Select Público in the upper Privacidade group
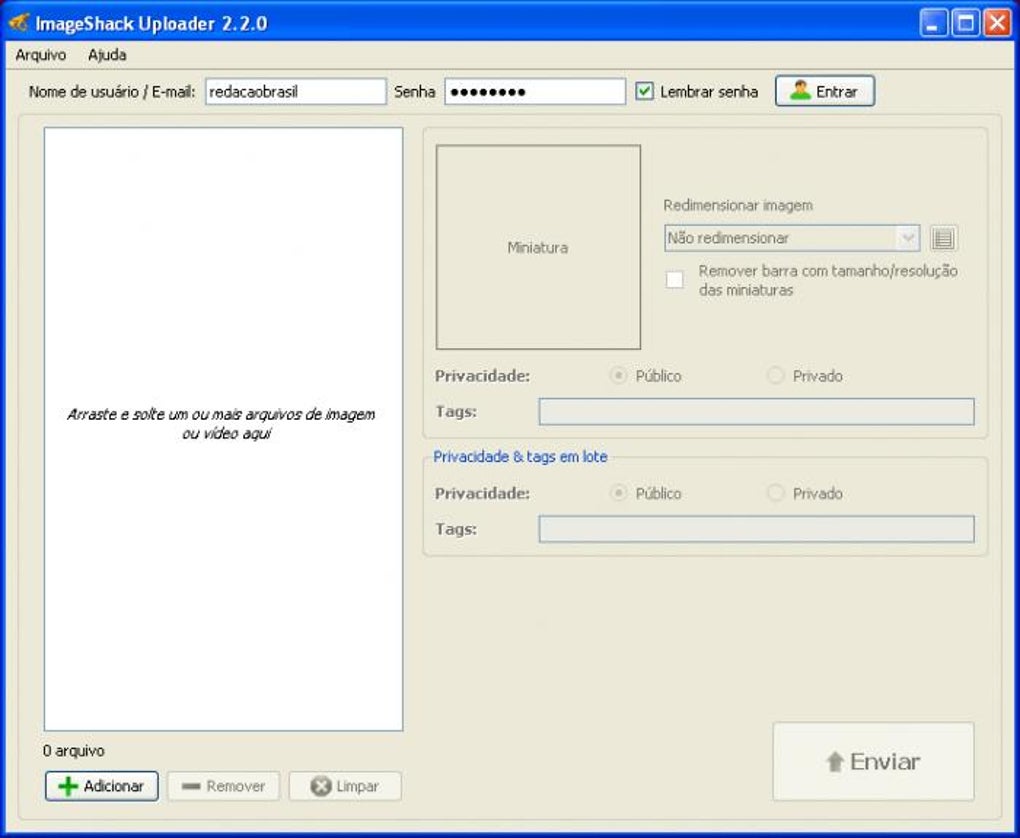 [618, 376]
